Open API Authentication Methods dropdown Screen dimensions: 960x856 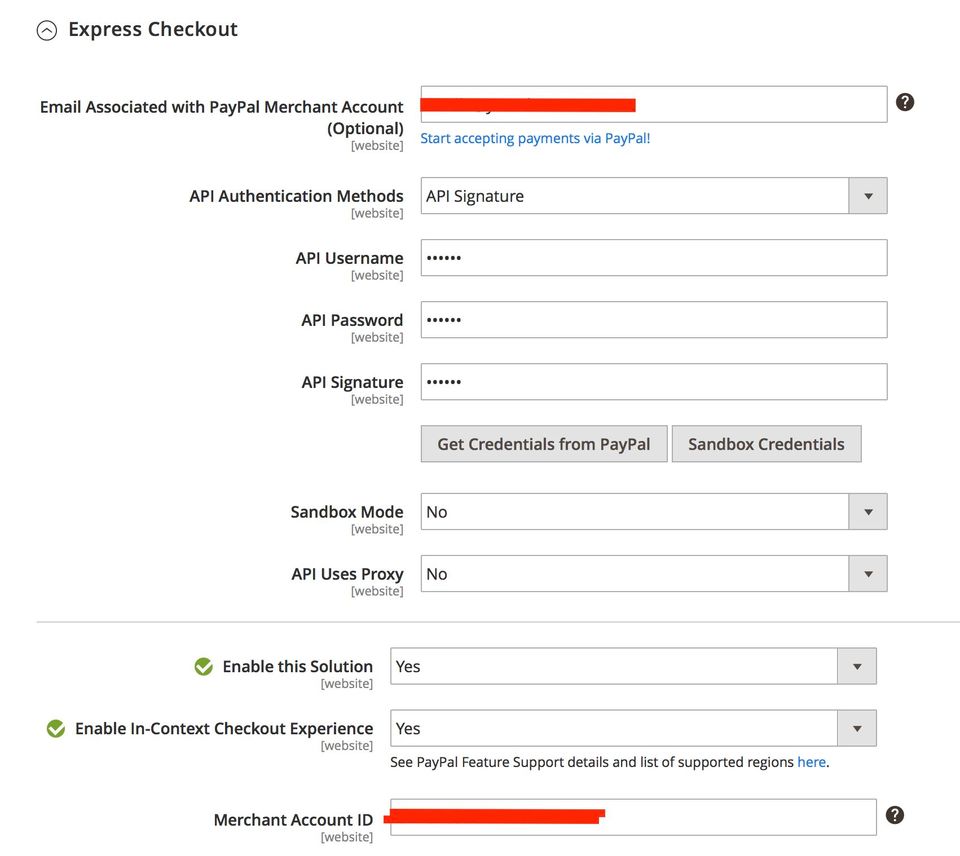pos(654,196)
